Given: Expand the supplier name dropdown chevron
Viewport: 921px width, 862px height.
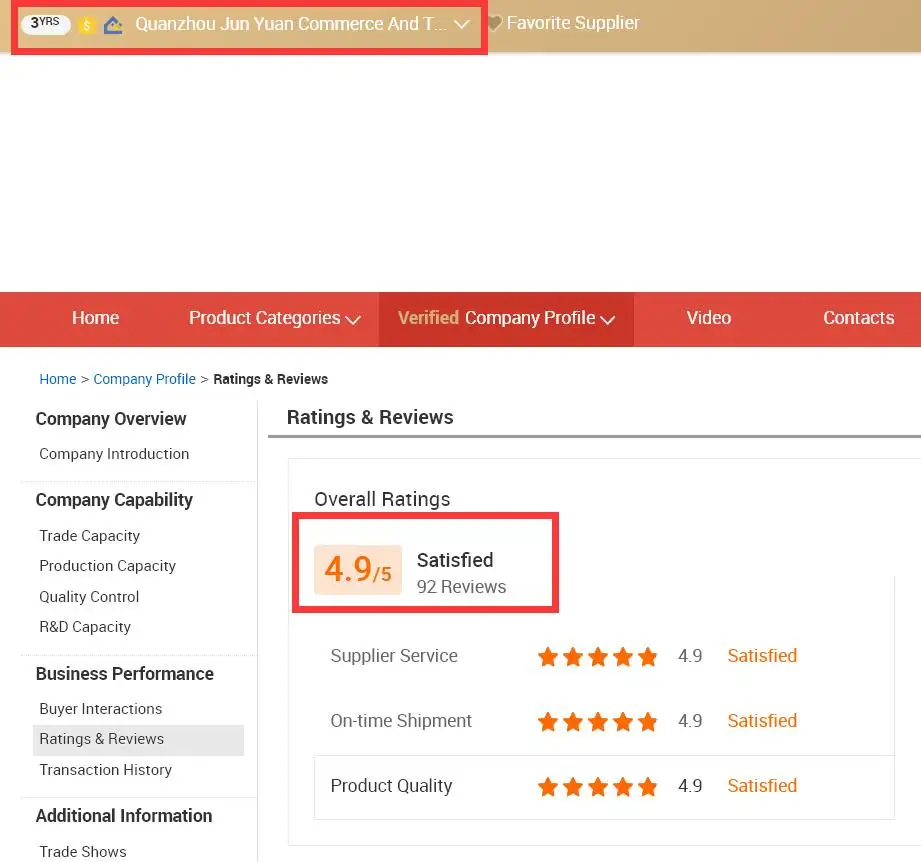Looking at the screenshot, I should click(460, 24).
